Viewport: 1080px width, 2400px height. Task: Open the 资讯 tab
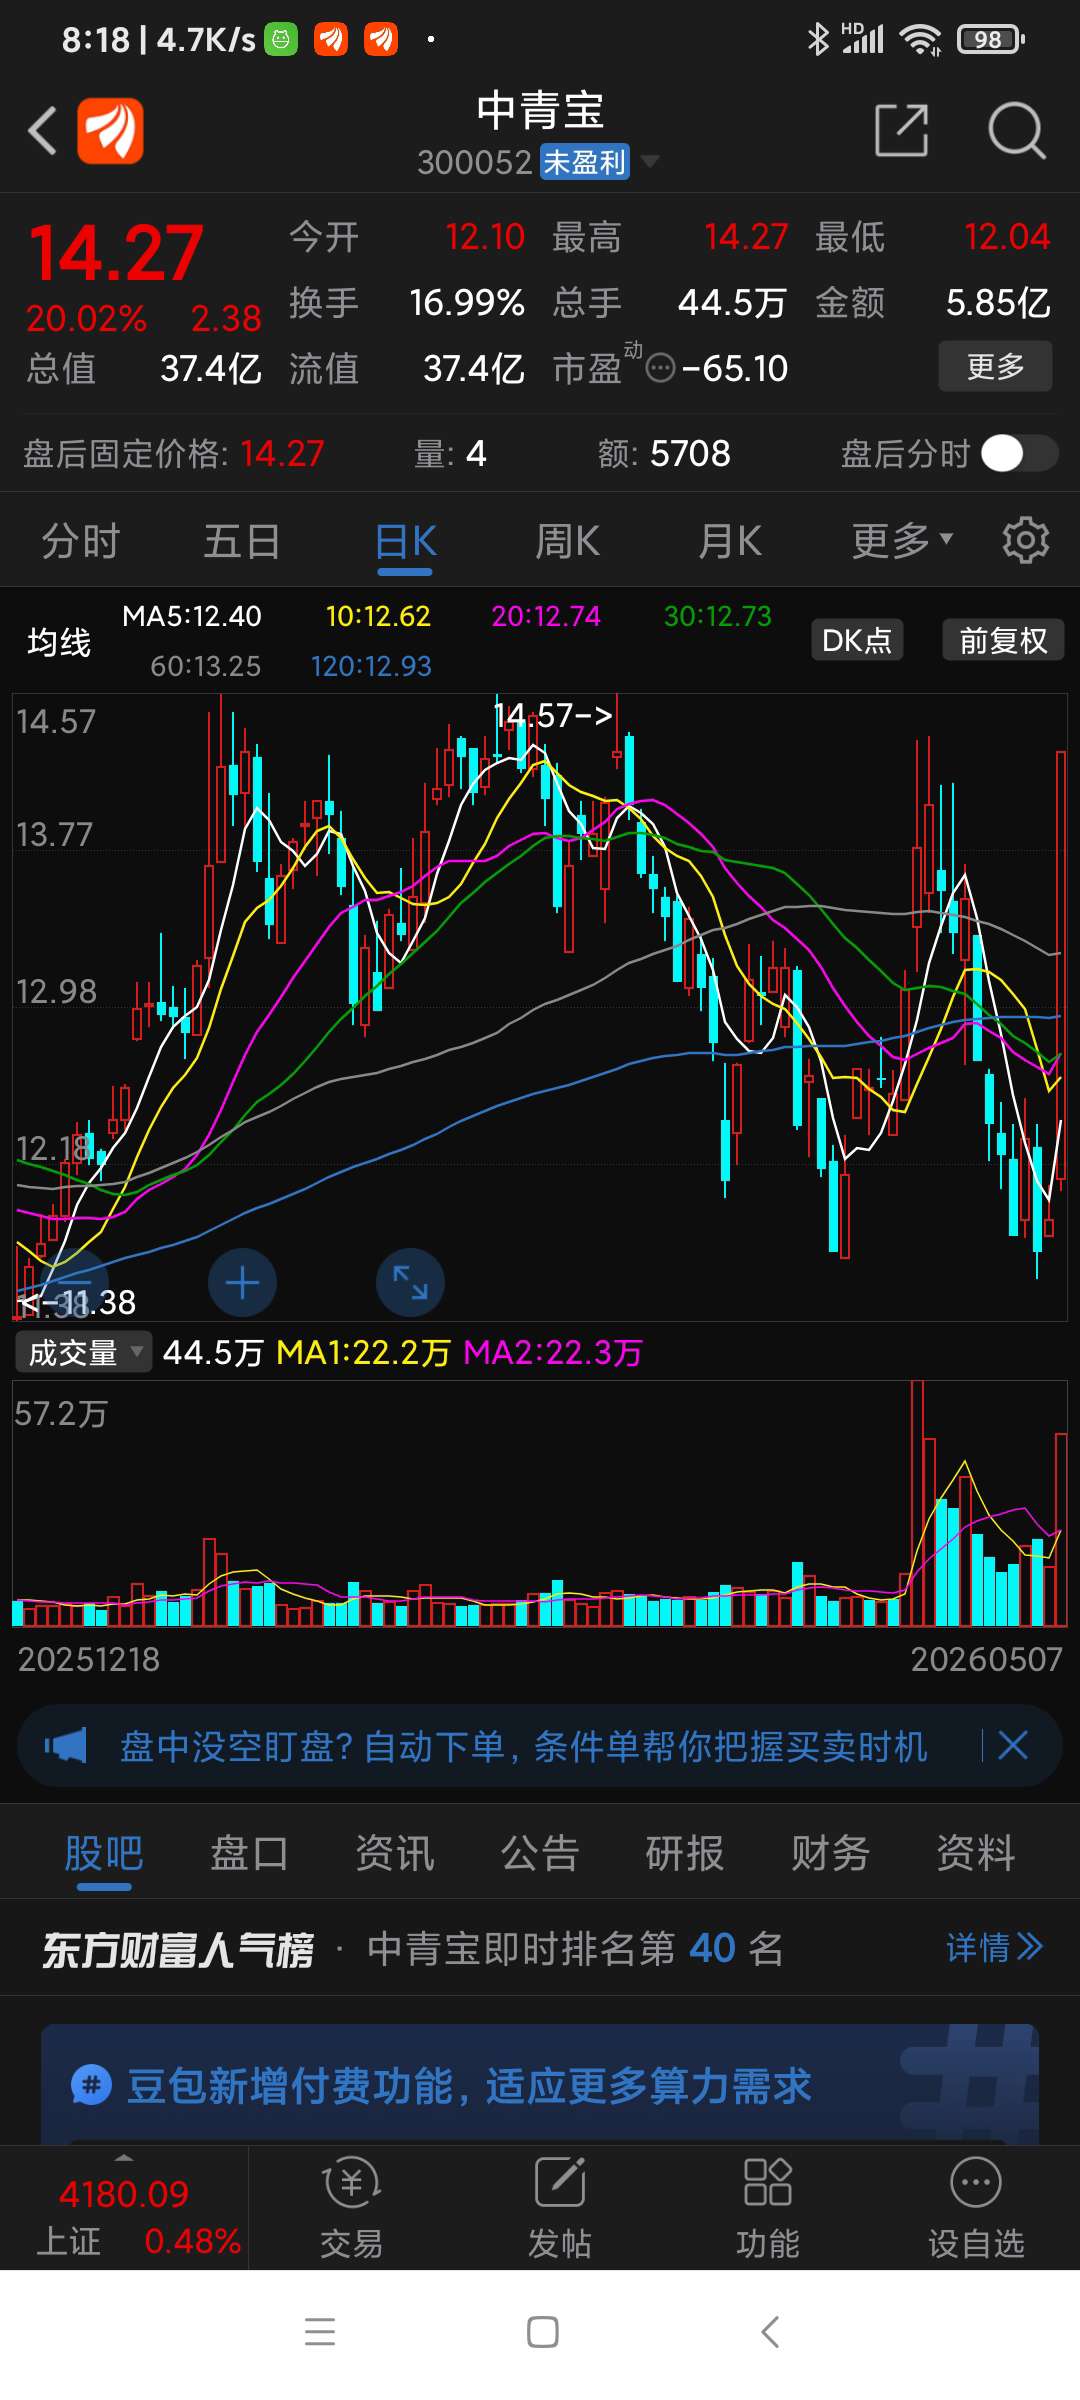[x=395, y=1852]
